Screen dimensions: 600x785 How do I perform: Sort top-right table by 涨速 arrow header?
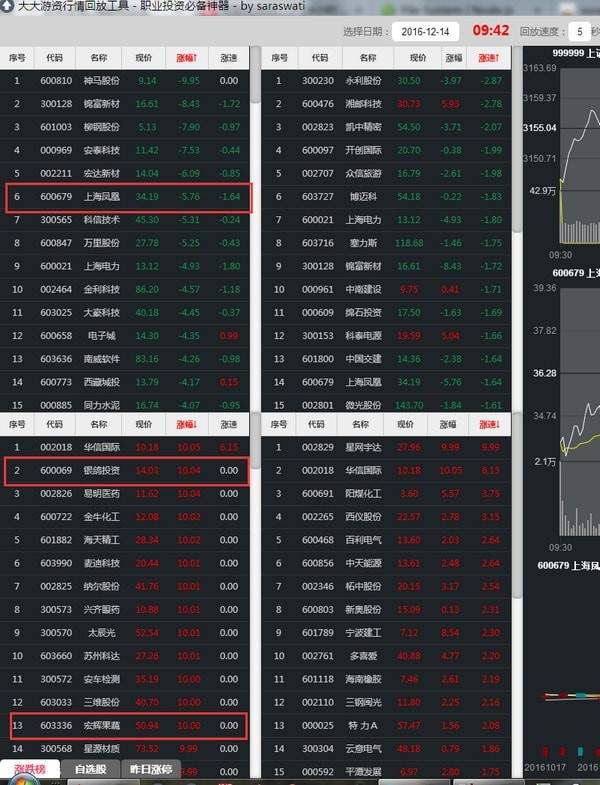(489, 58)
